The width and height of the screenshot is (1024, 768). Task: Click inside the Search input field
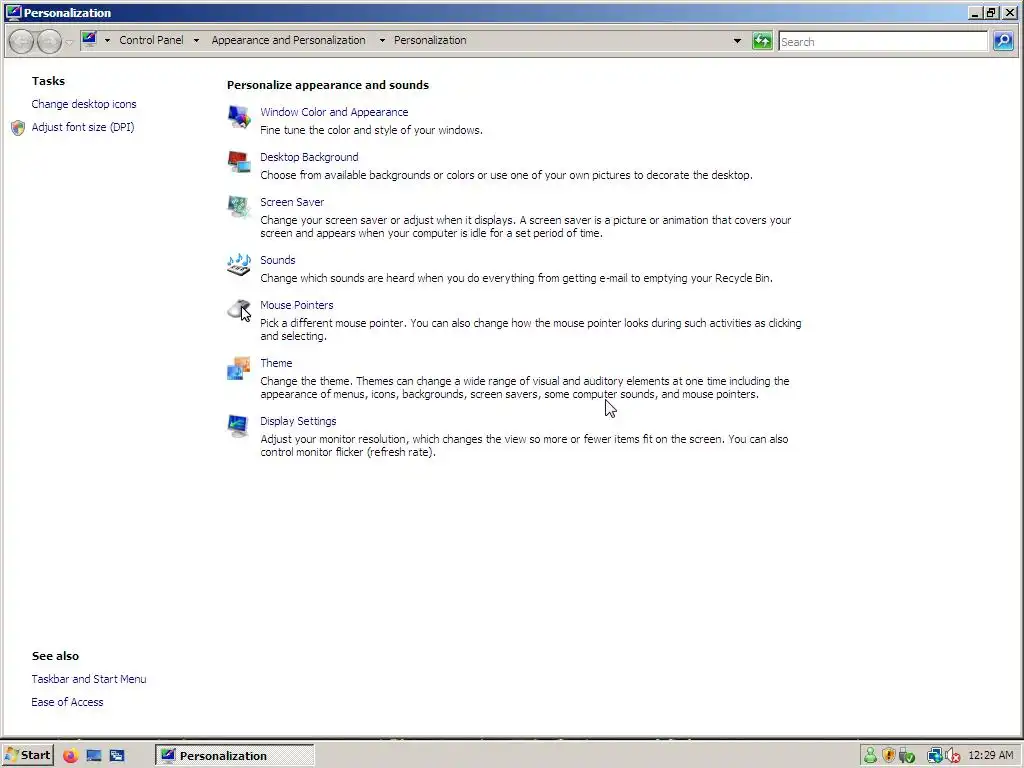coord(882,41)
